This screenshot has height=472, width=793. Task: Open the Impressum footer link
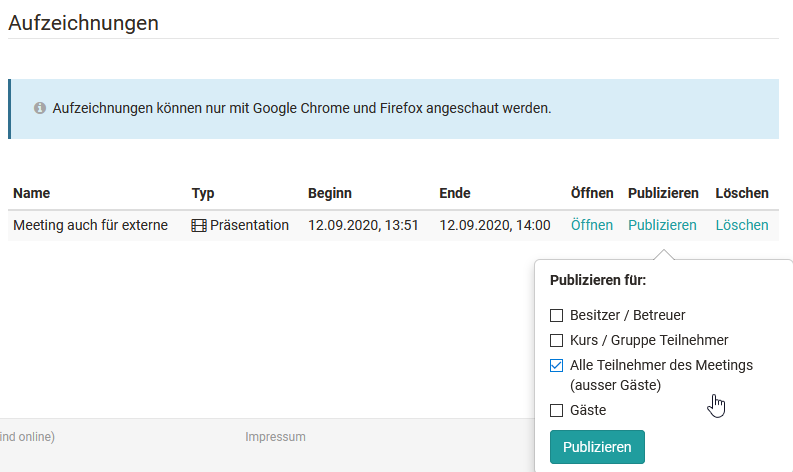click(x=275, y=437)
